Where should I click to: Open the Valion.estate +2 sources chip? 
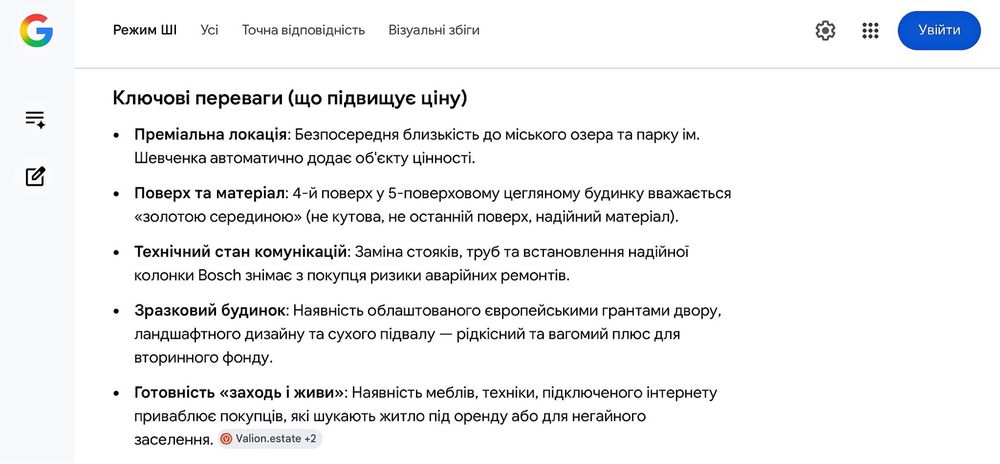coord(270,439)
